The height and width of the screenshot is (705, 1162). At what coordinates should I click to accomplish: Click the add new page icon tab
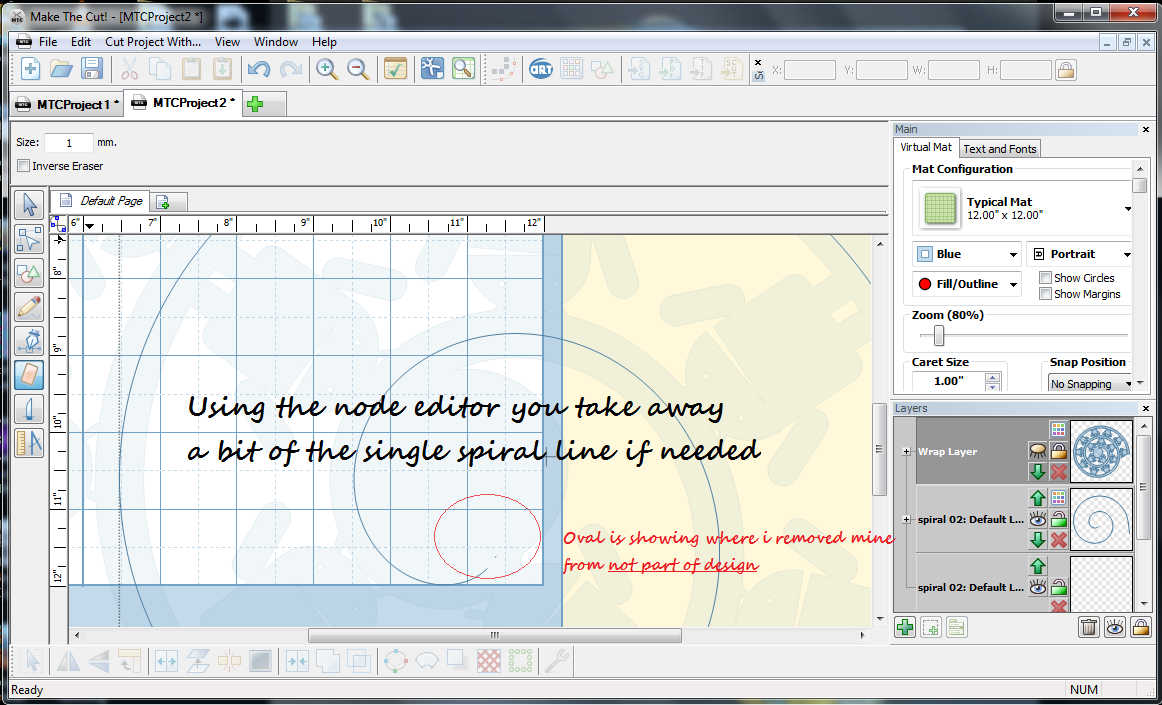[x=163, y=201]
